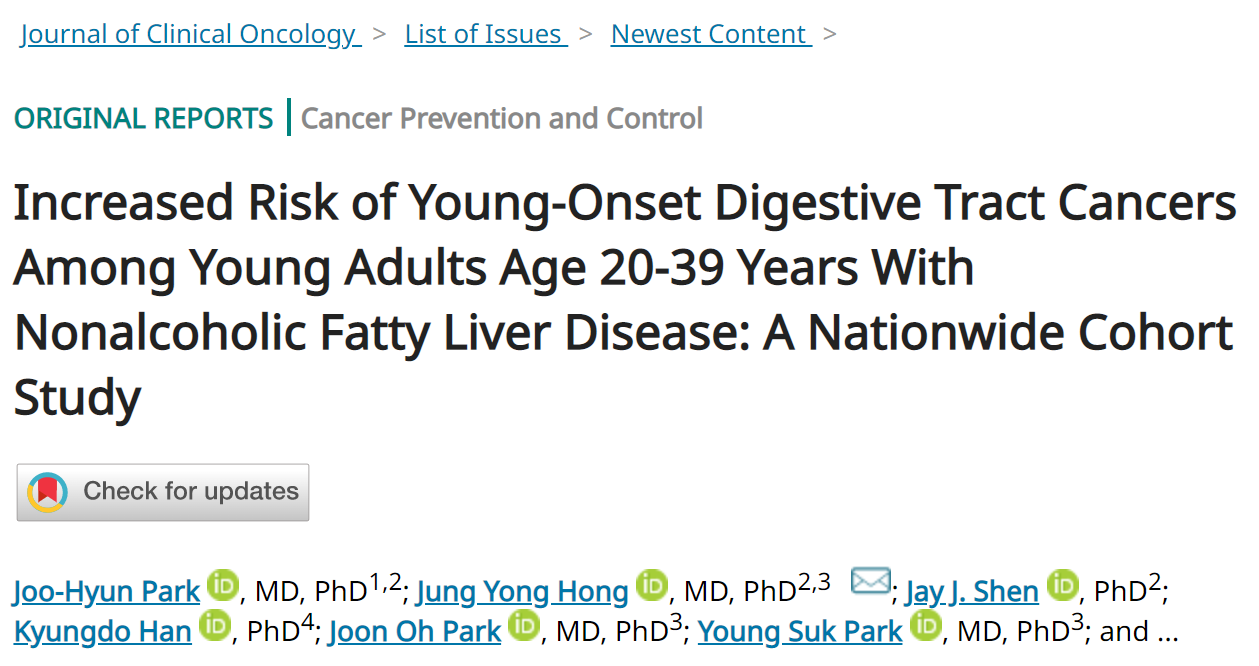Screen dimensions: 1259x666
Task: Open author link Joo-Hyun Park
Action: [107, 591]
